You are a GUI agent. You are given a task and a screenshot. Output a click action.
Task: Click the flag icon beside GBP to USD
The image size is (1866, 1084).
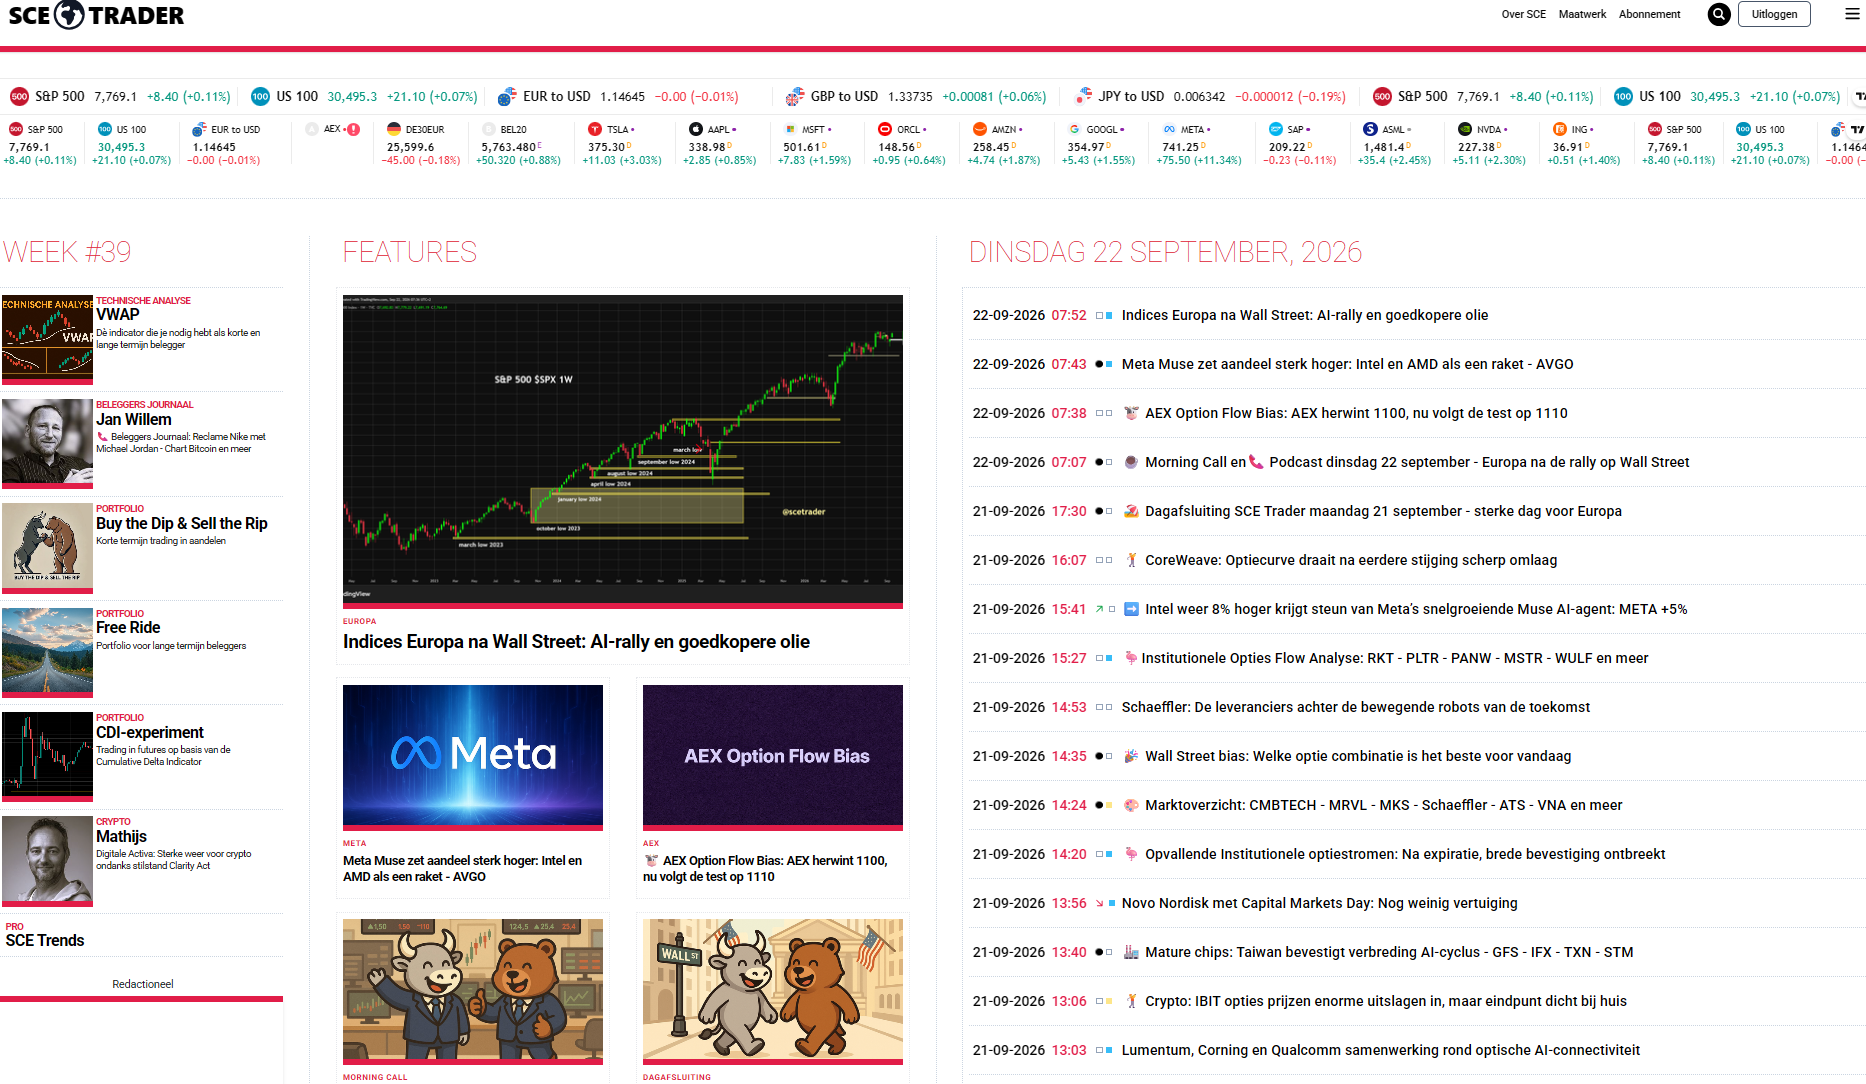795,97
